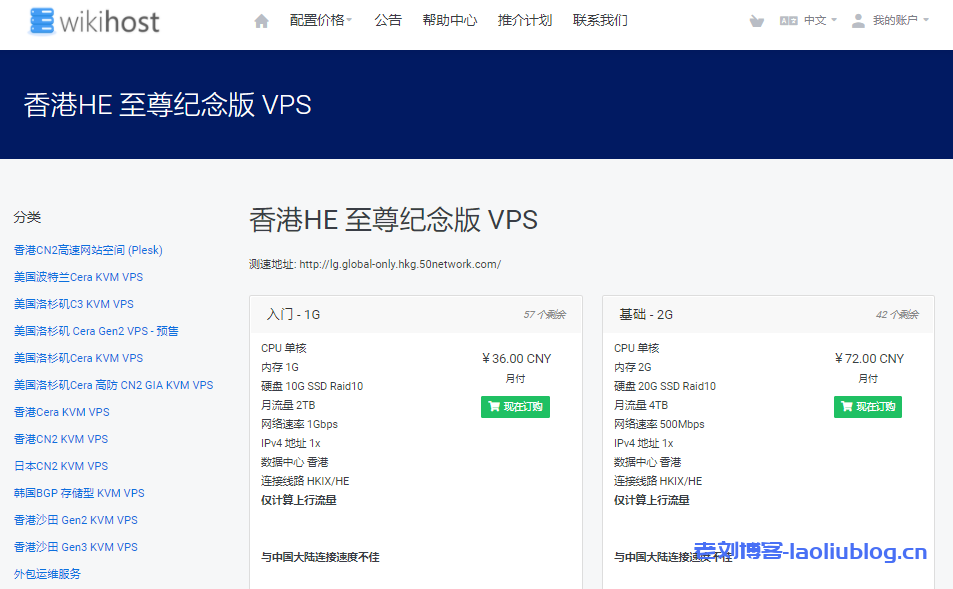Expand the 我的账户 account dropdown
This screenshot has height=589, width=953.
click(900, 21)
